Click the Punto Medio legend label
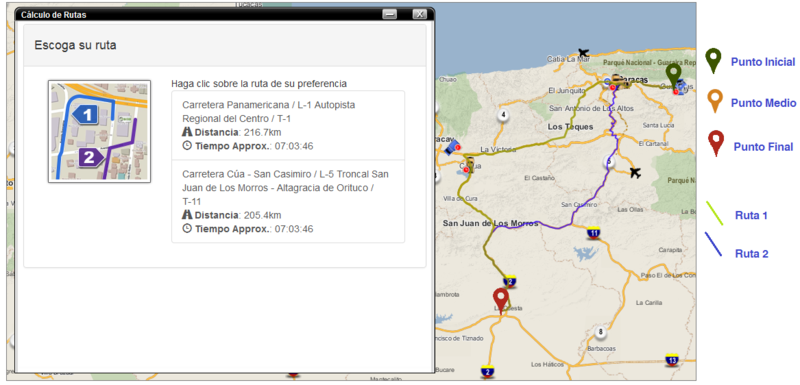Screen dimensions: 800x385 [x=763, y=103]
